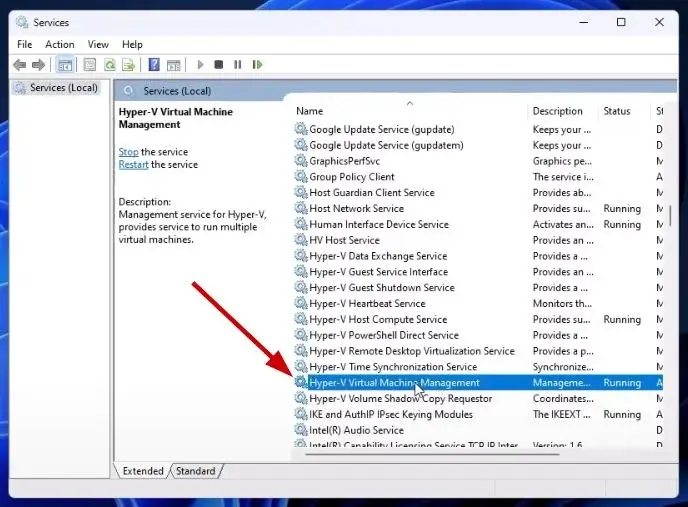Click the Stop the service link
688x507 pixels.
(x=128, y=152)
